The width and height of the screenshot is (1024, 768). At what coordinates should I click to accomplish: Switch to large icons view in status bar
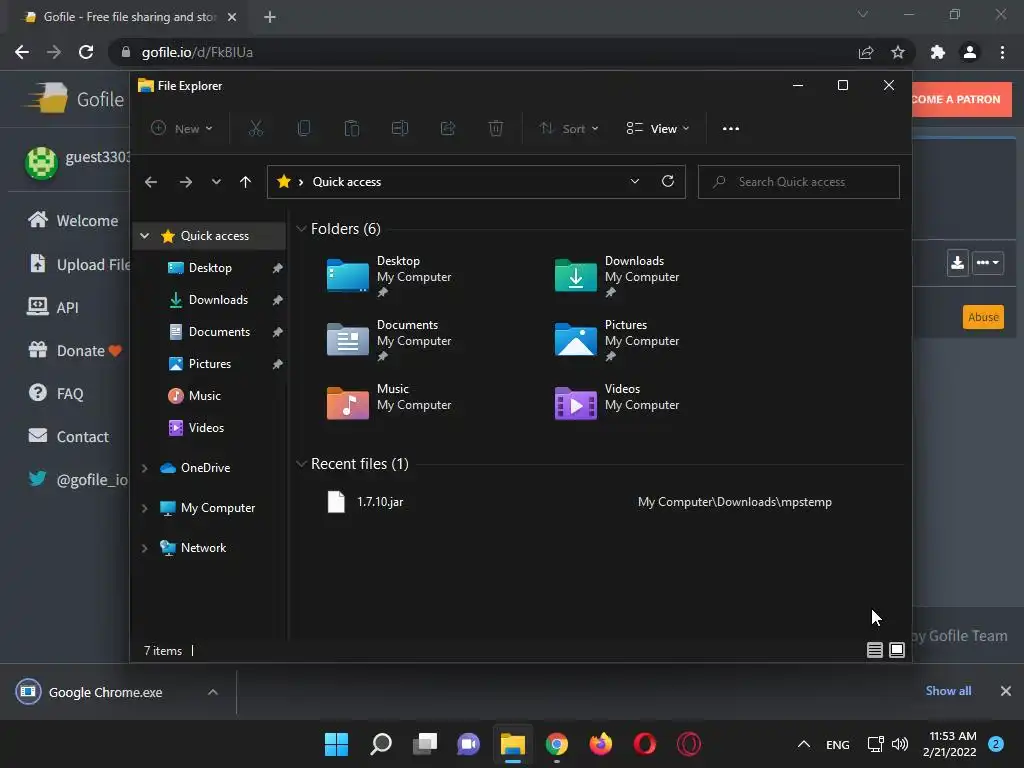tap(897, 650)
